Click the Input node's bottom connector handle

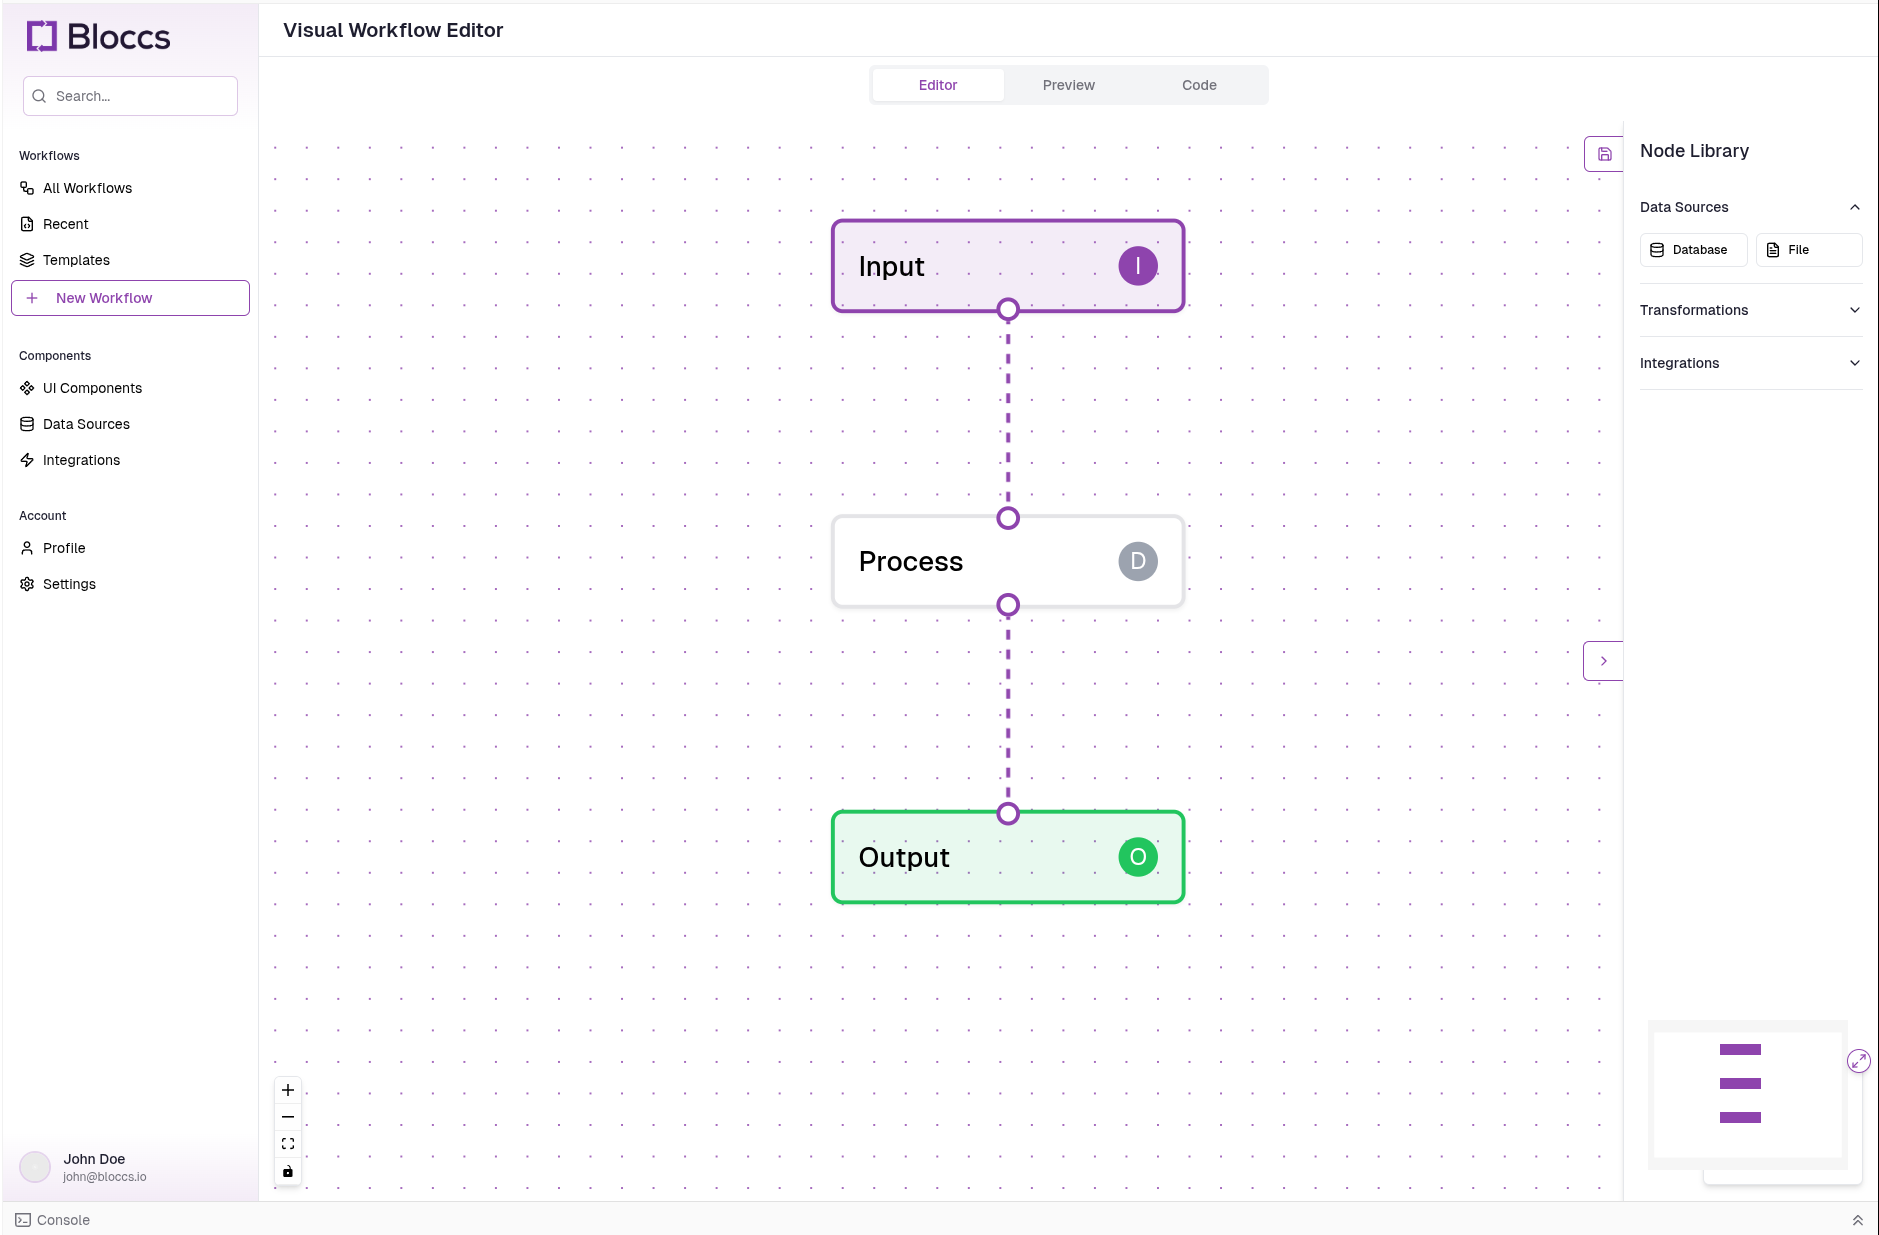point(1008,309)
